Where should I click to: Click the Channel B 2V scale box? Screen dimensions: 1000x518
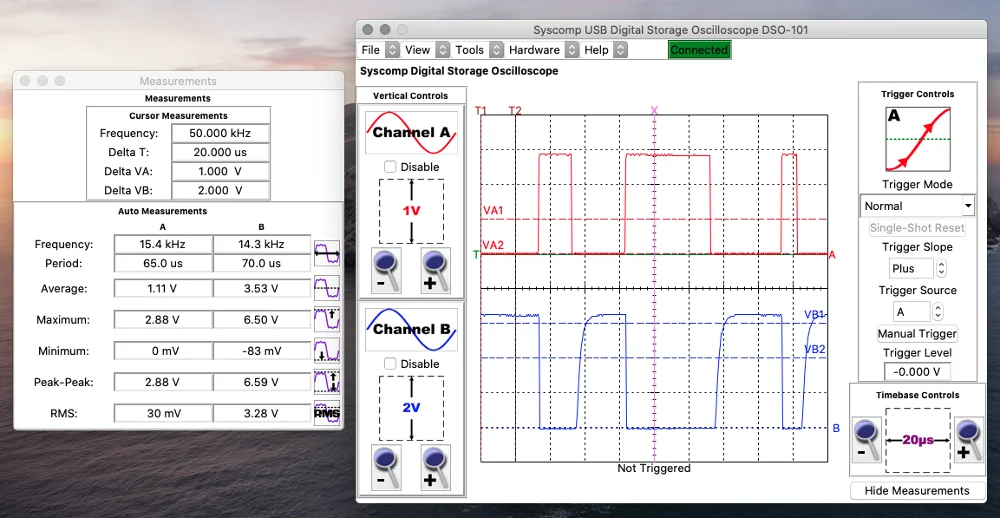point(411,408)
